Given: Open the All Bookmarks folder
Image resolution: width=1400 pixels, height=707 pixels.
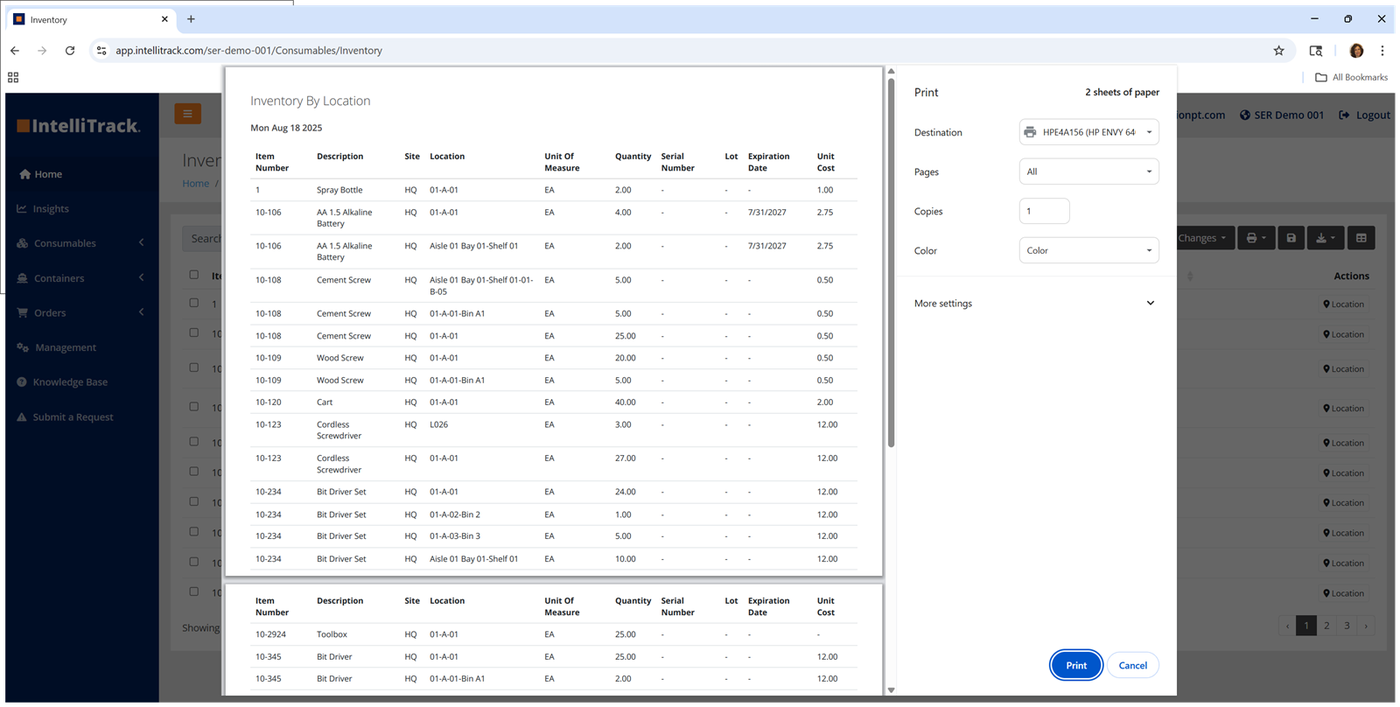Looking at the screenshot, I should [1351, 77].
